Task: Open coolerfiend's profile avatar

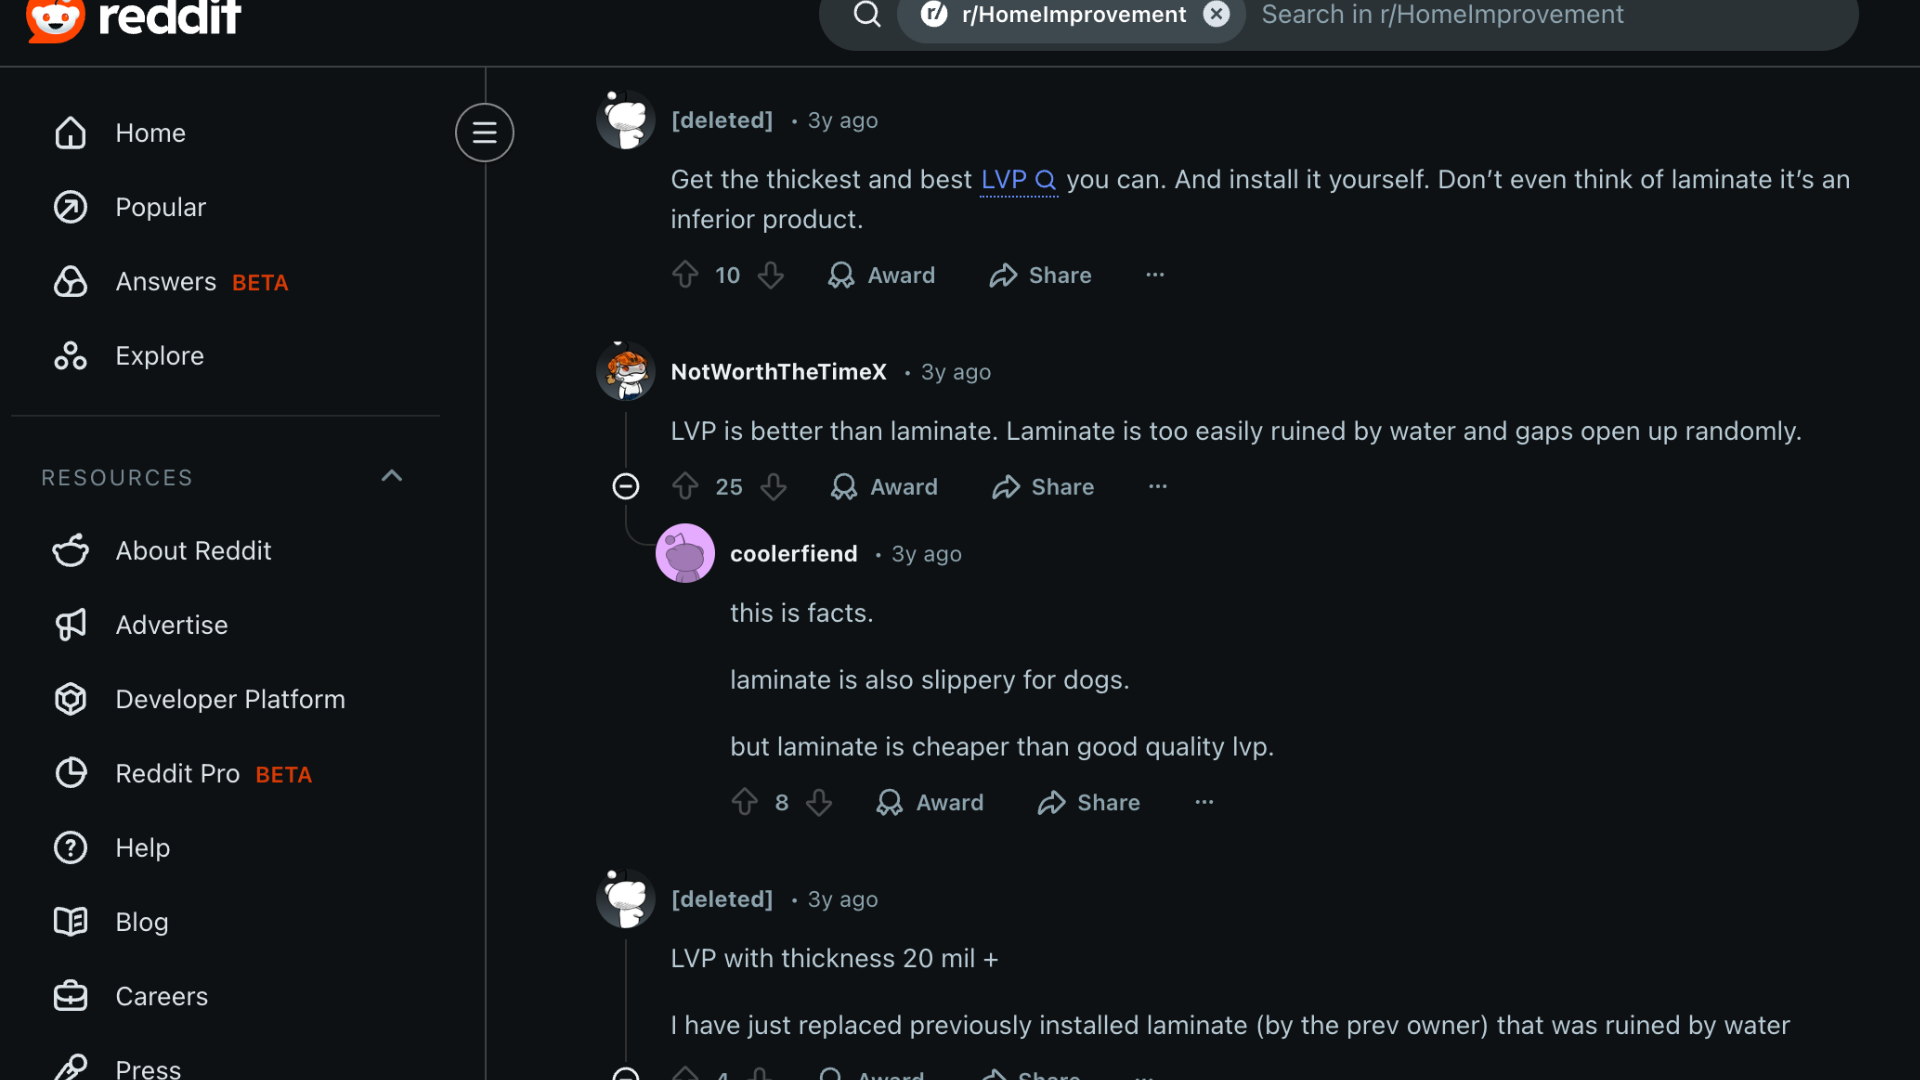Action: 685,553
